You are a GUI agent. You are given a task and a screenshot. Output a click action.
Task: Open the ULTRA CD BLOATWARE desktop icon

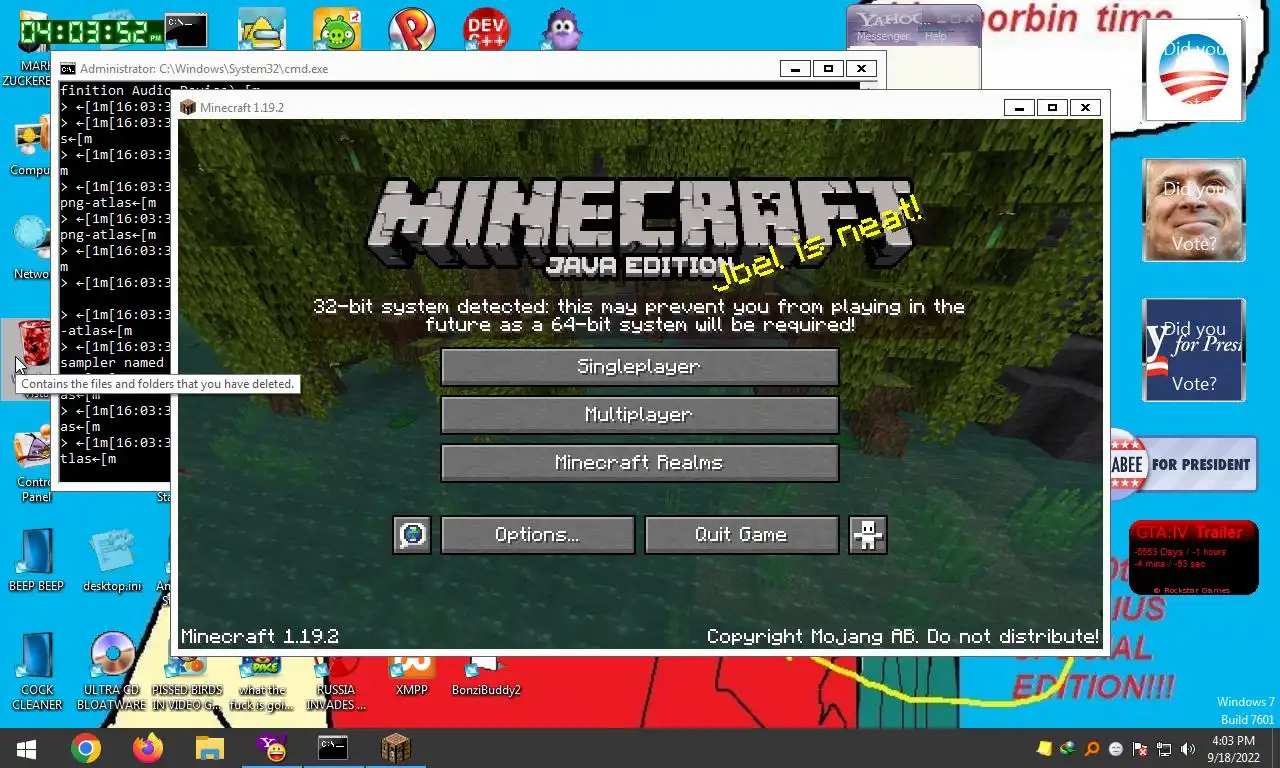(112, 670)
